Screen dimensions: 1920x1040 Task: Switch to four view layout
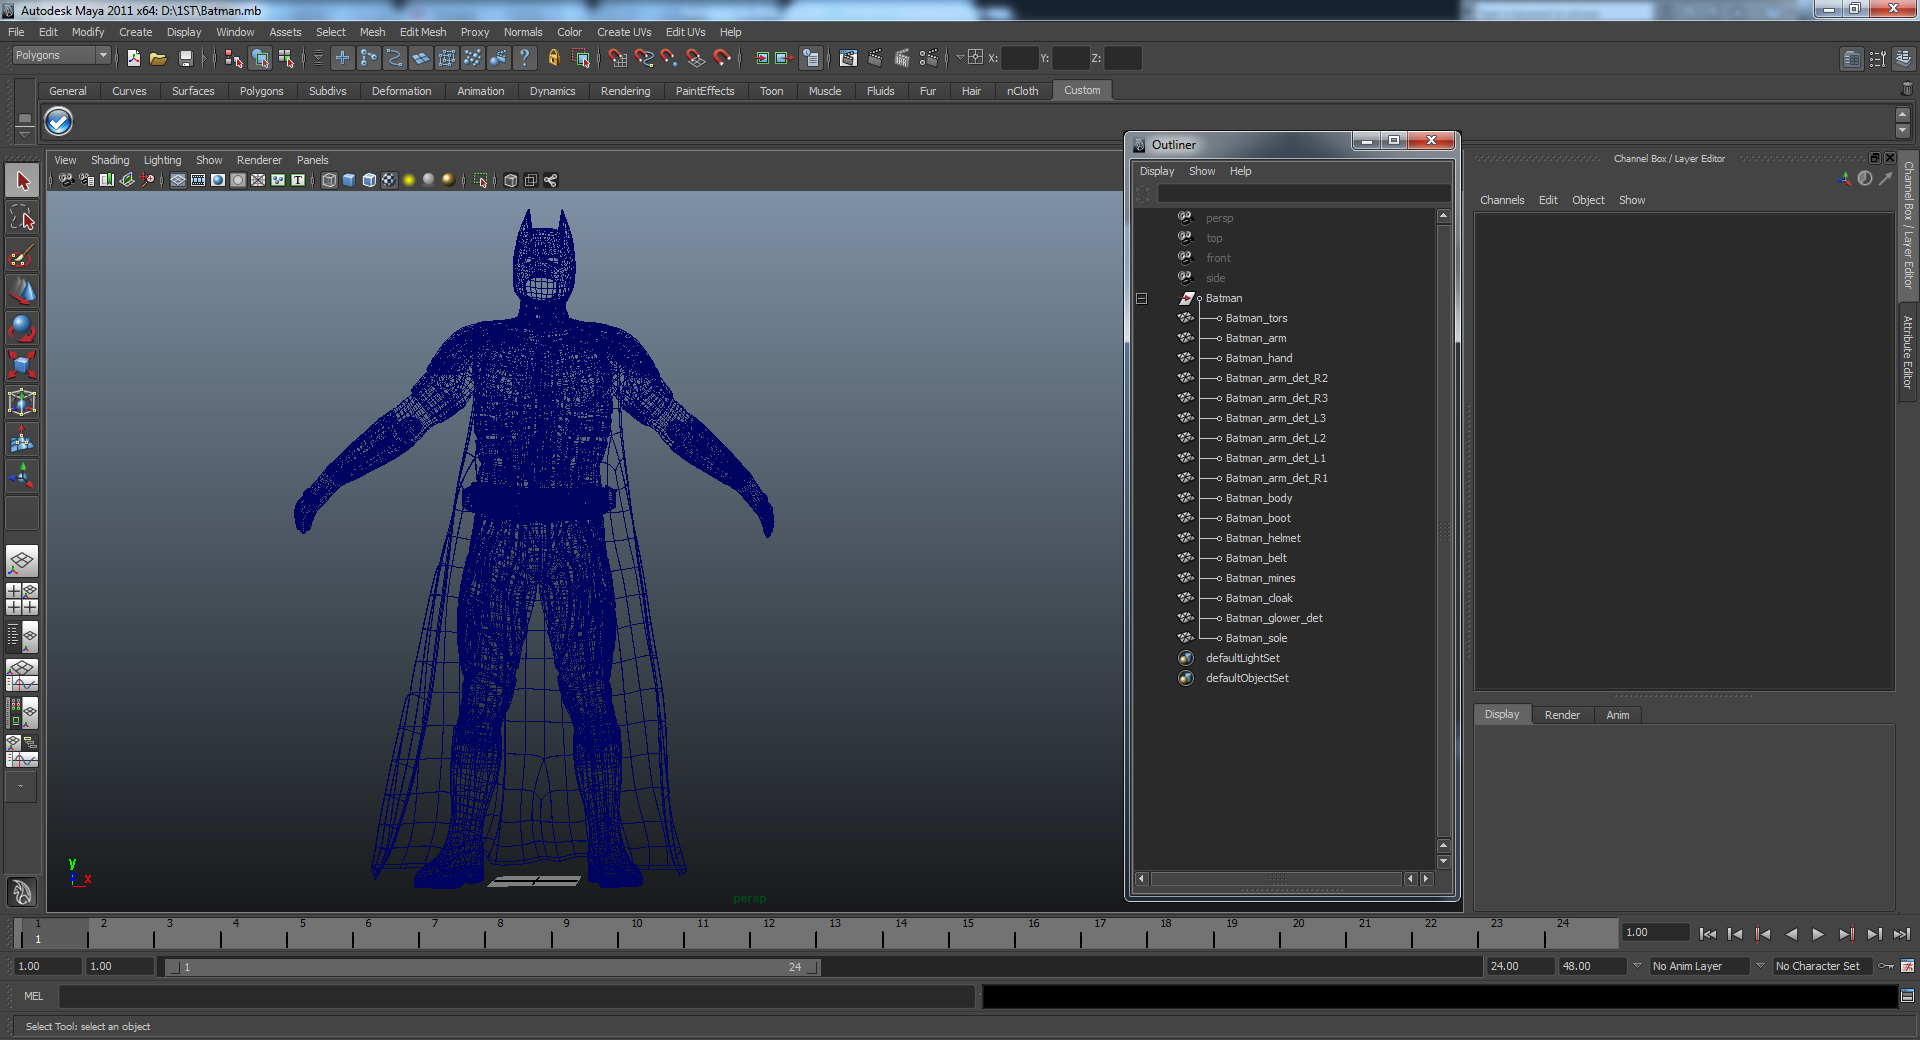click(22, 598)
